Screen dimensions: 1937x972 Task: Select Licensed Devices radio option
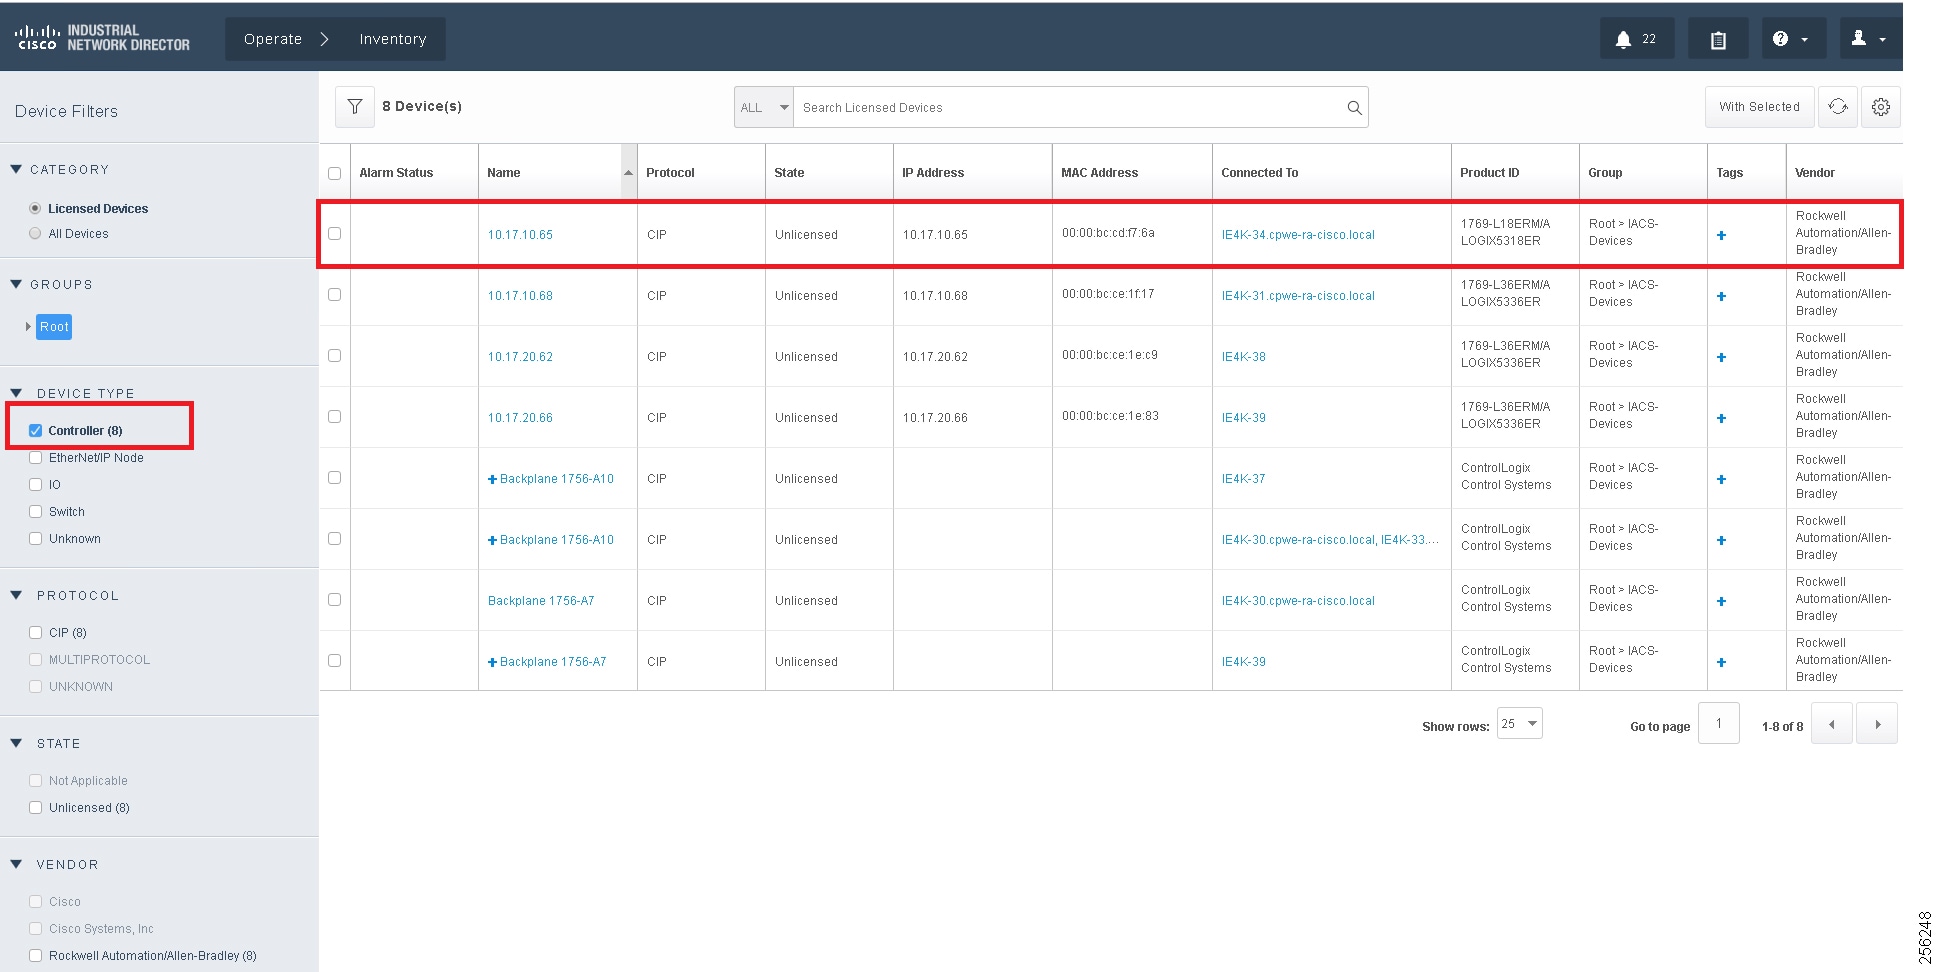coord(36,208)
